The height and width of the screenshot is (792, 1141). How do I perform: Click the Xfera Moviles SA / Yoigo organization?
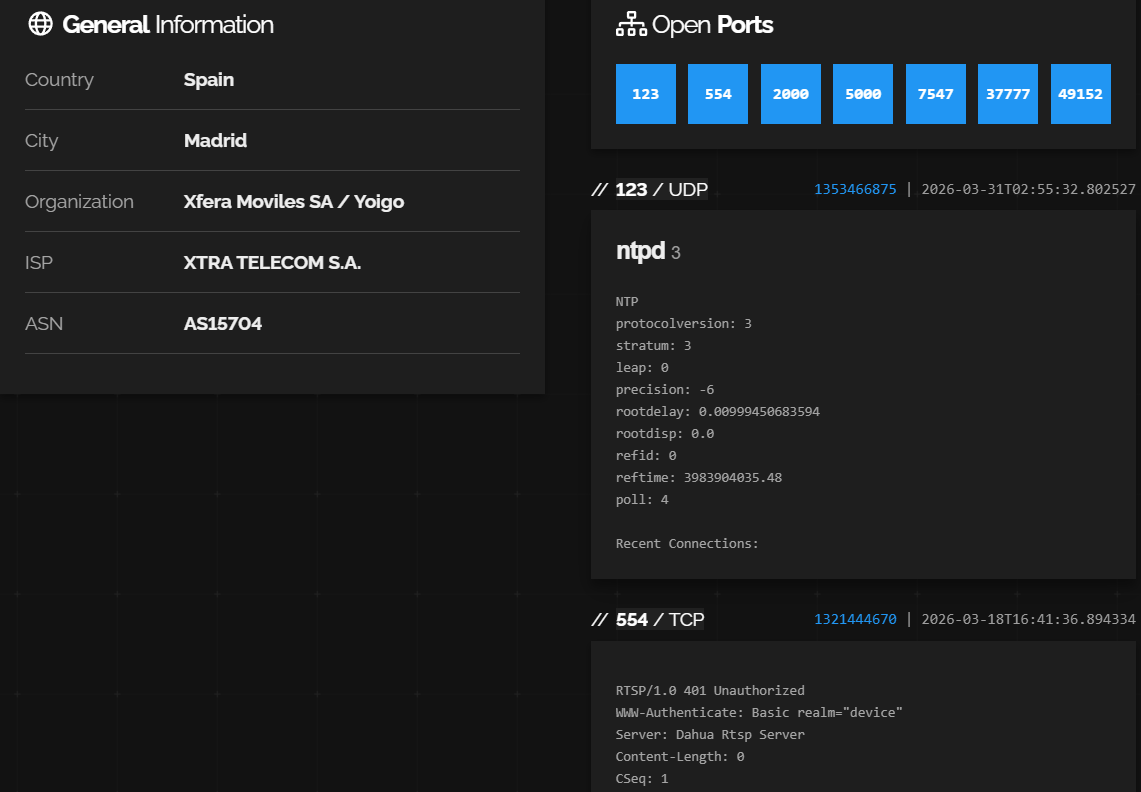(x=294, y=202)
